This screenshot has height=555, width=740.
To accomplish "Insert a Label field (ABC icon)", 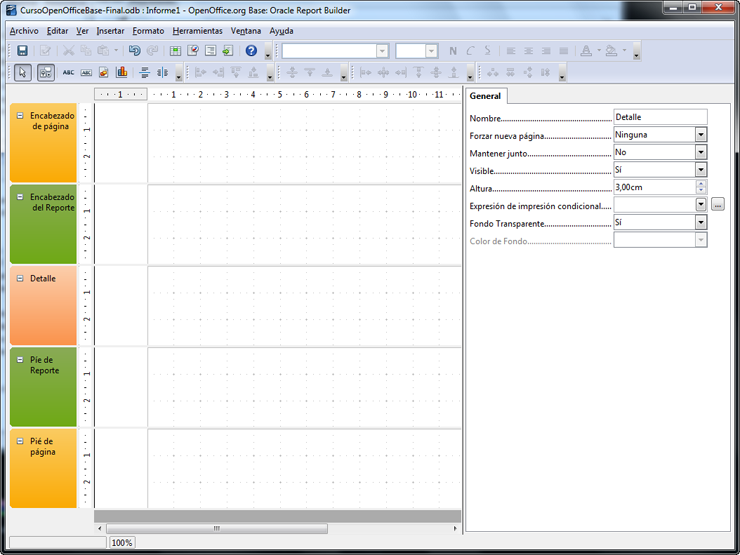I will [68, 72].
